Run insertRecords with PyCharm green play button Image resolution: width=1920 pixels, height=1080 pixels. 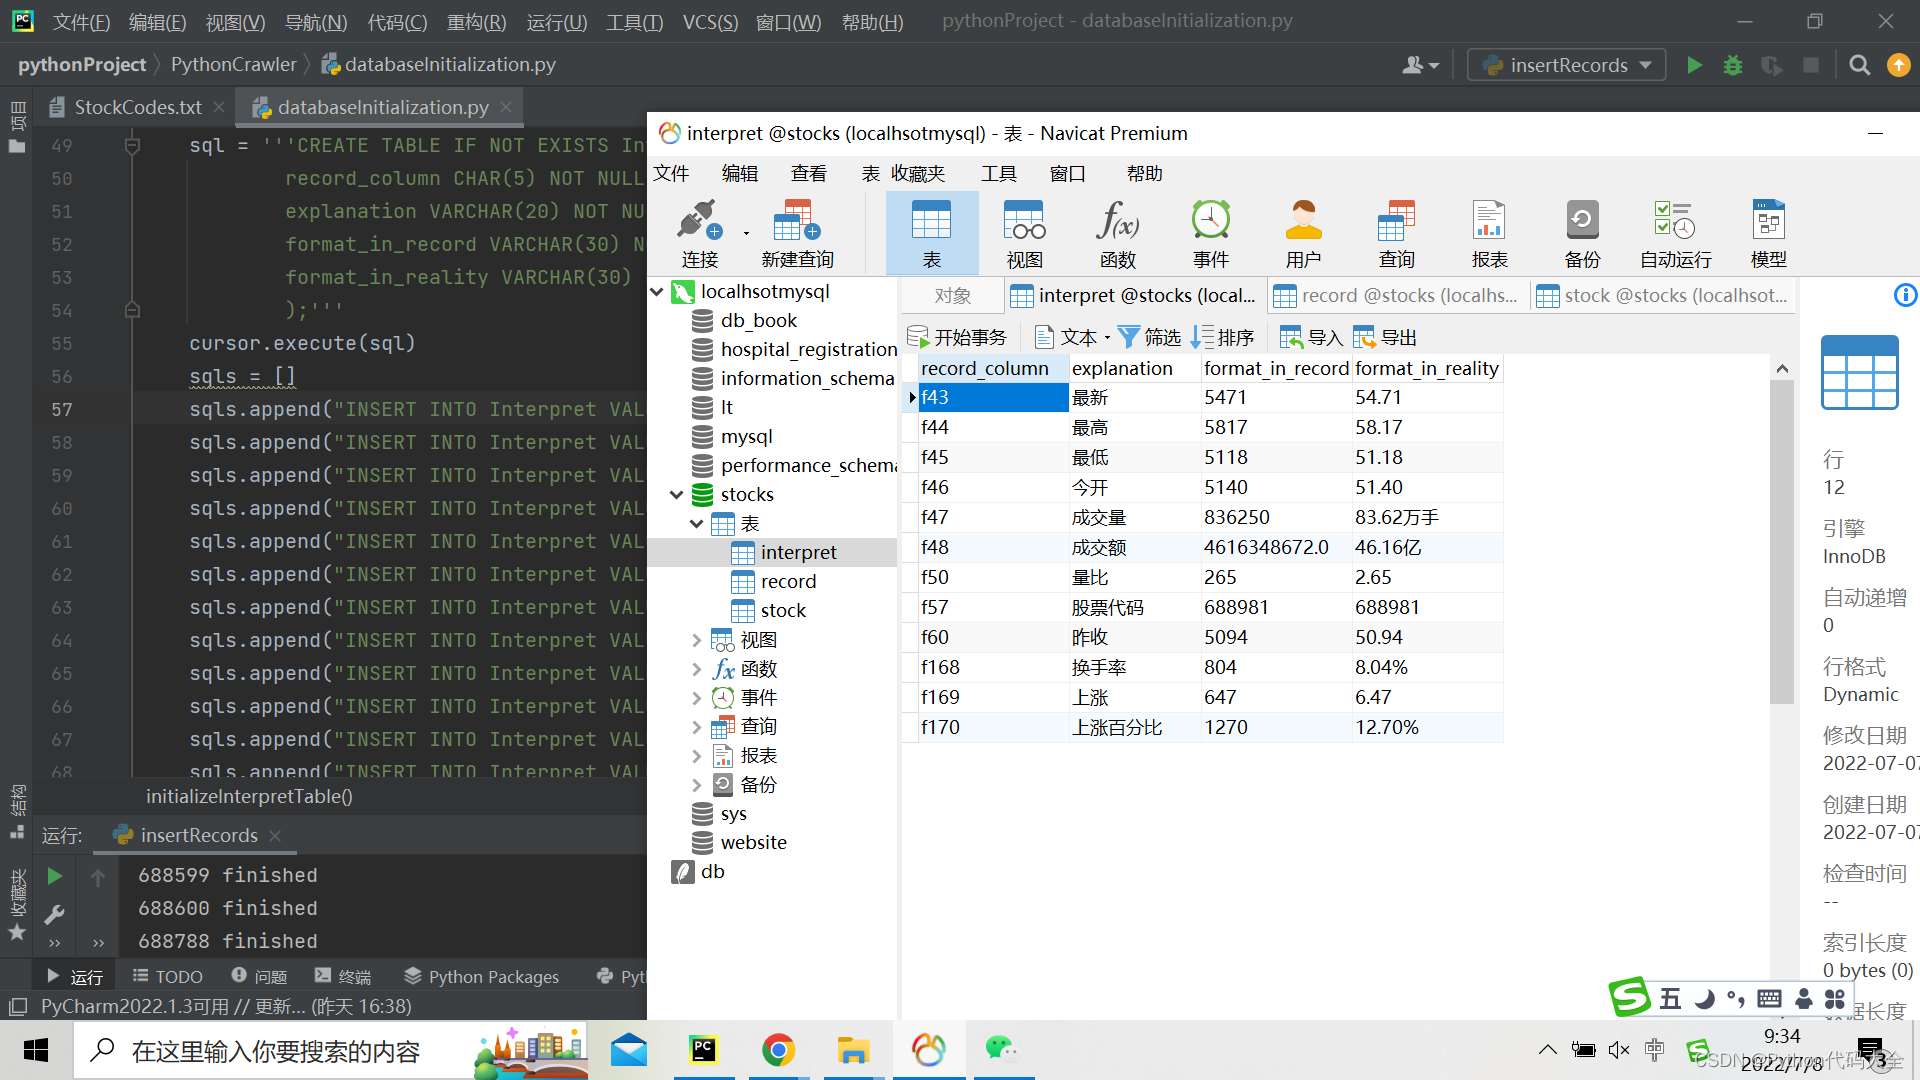click(1694, 65)
